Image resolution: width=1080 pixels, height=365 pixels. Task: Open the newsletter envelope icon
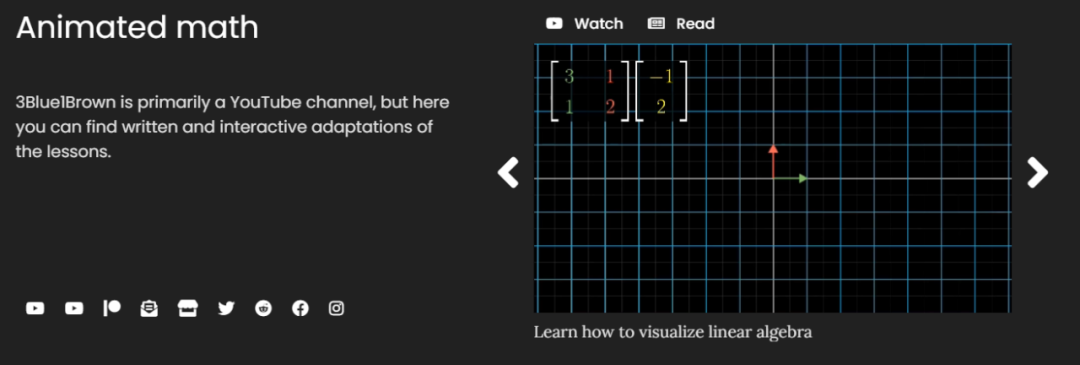pos(149,309)
